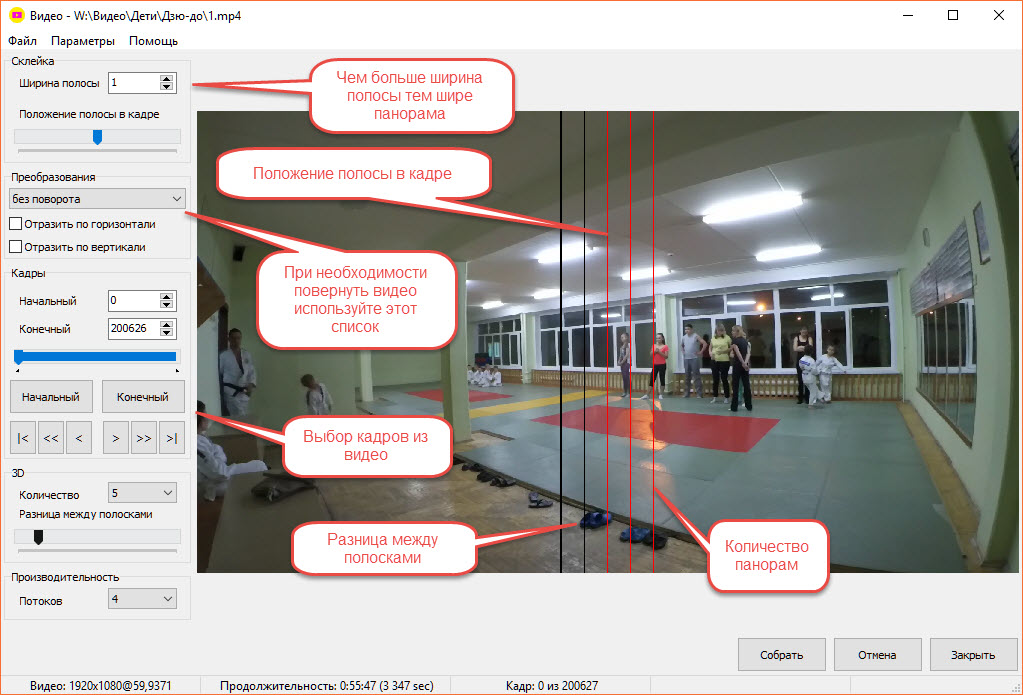
Task: Increase Конечный frame with up arrow
Action: click(167, 324)
